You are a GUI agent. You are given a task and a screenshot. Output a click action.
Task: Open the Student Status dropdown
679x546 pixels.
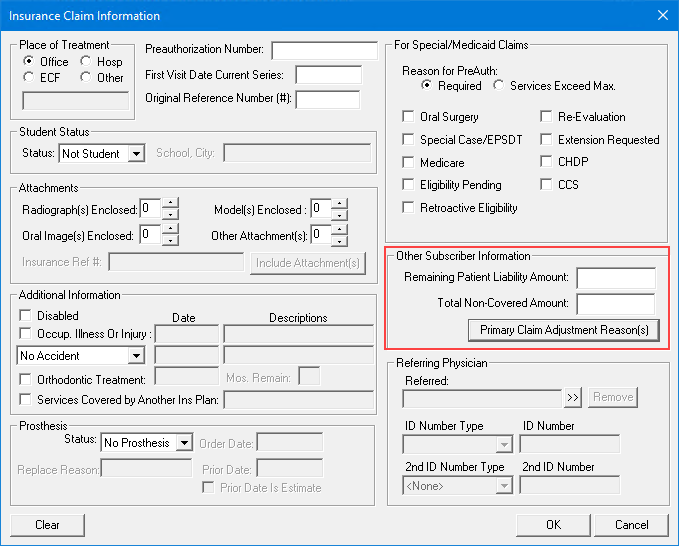pos(135,154)
